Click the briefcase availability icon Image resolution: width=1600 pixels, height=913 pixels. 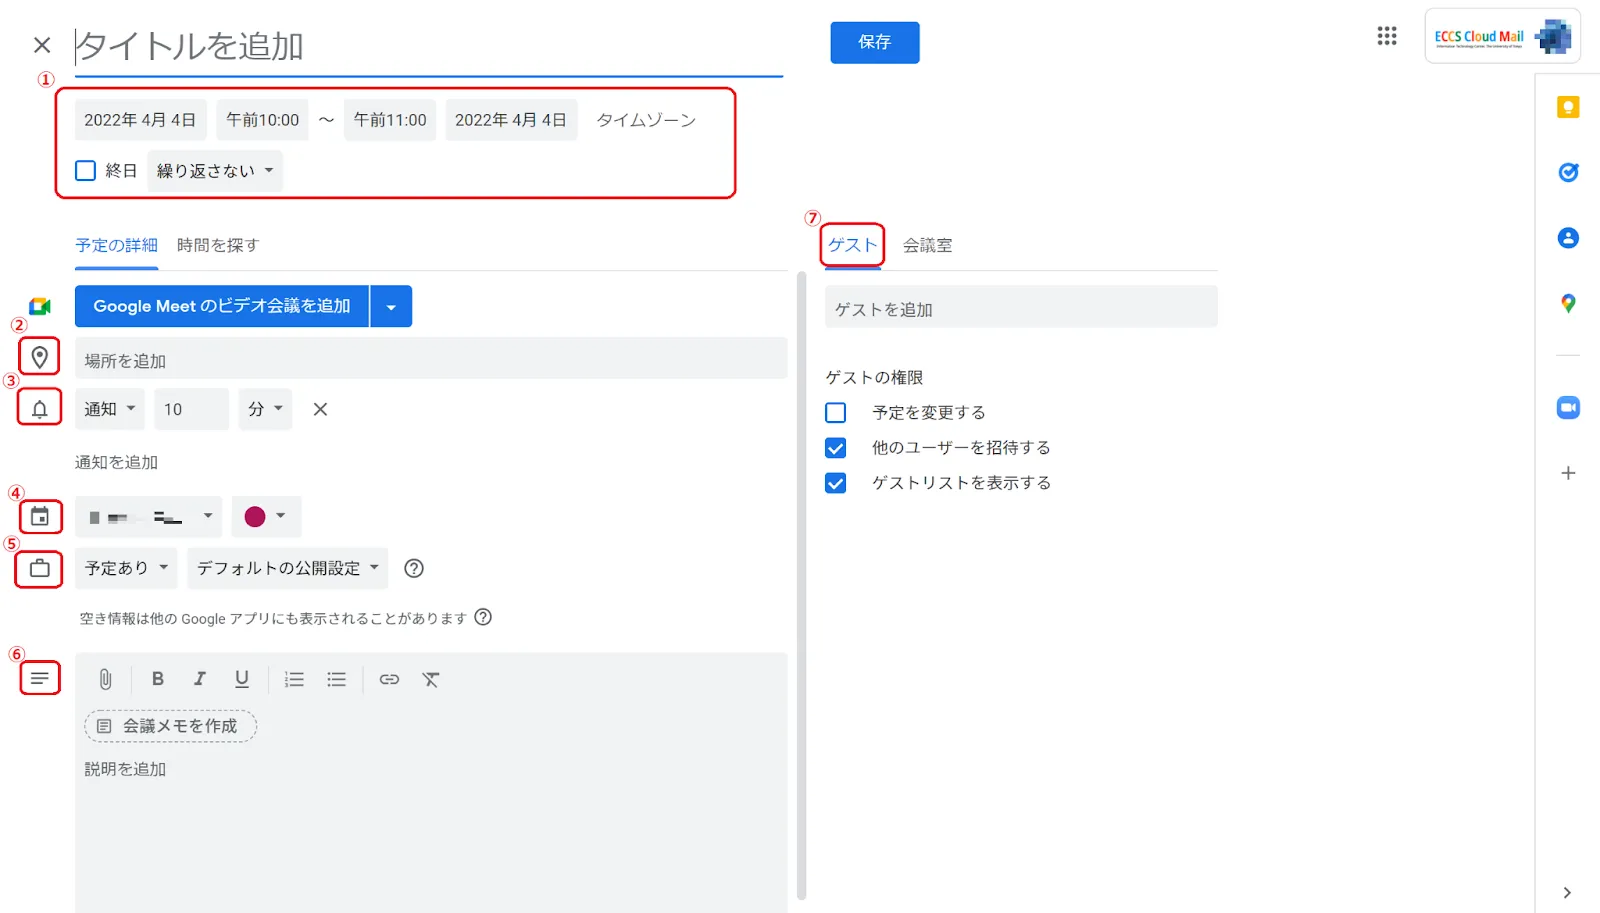[39, 568]
